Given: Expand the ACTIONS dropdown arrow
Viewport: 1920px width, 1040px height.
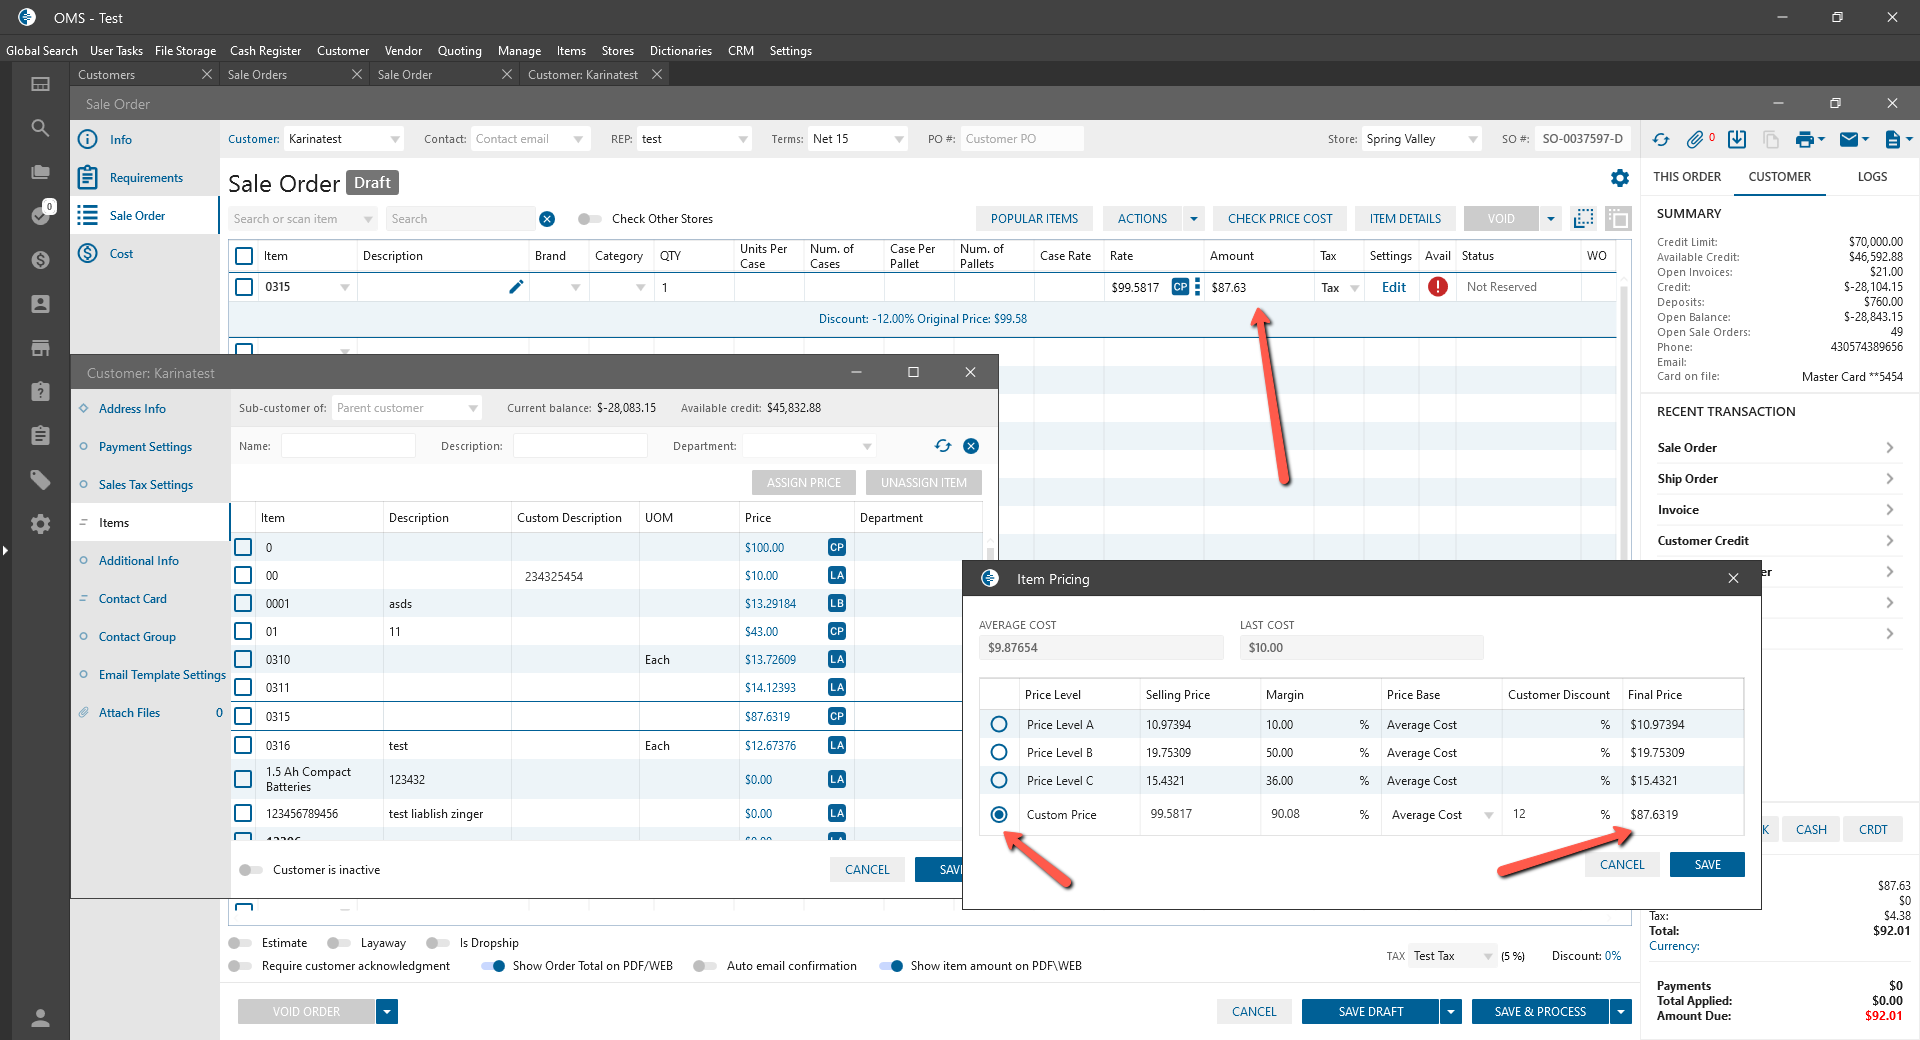Looking at the screenshot, I should (x=1192, y=219).
